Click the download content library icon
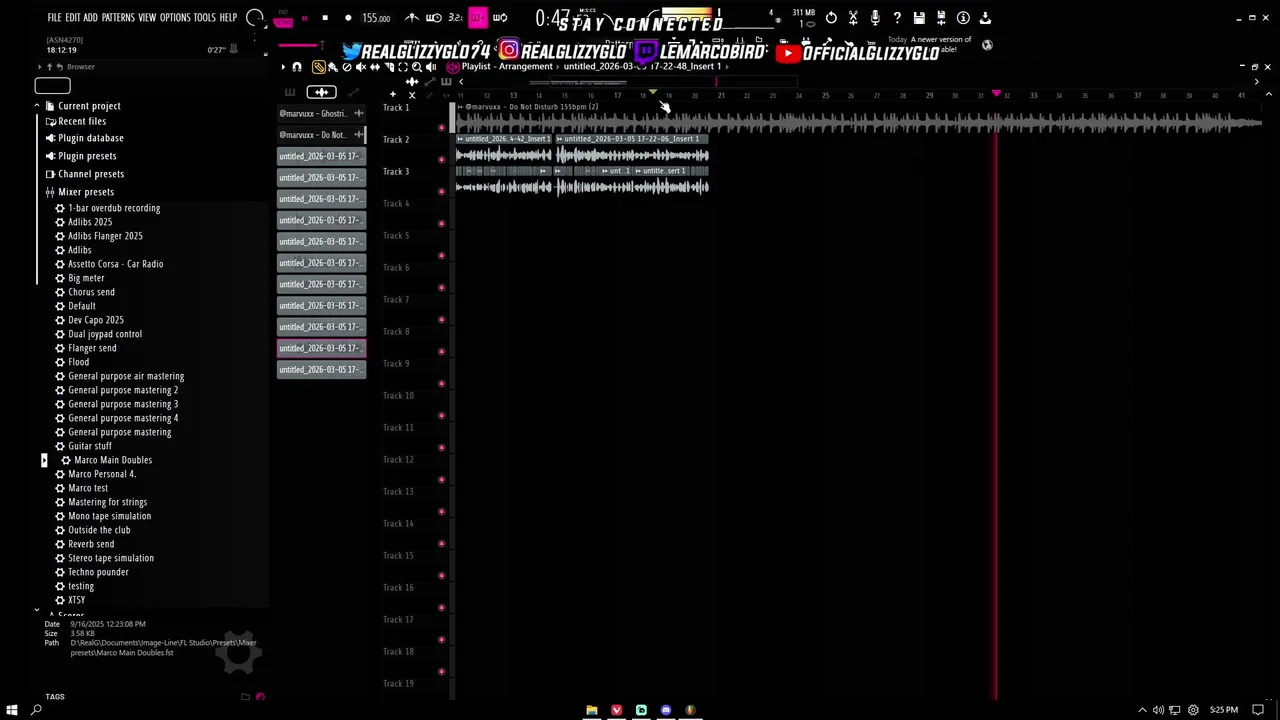 pos(985,18)
